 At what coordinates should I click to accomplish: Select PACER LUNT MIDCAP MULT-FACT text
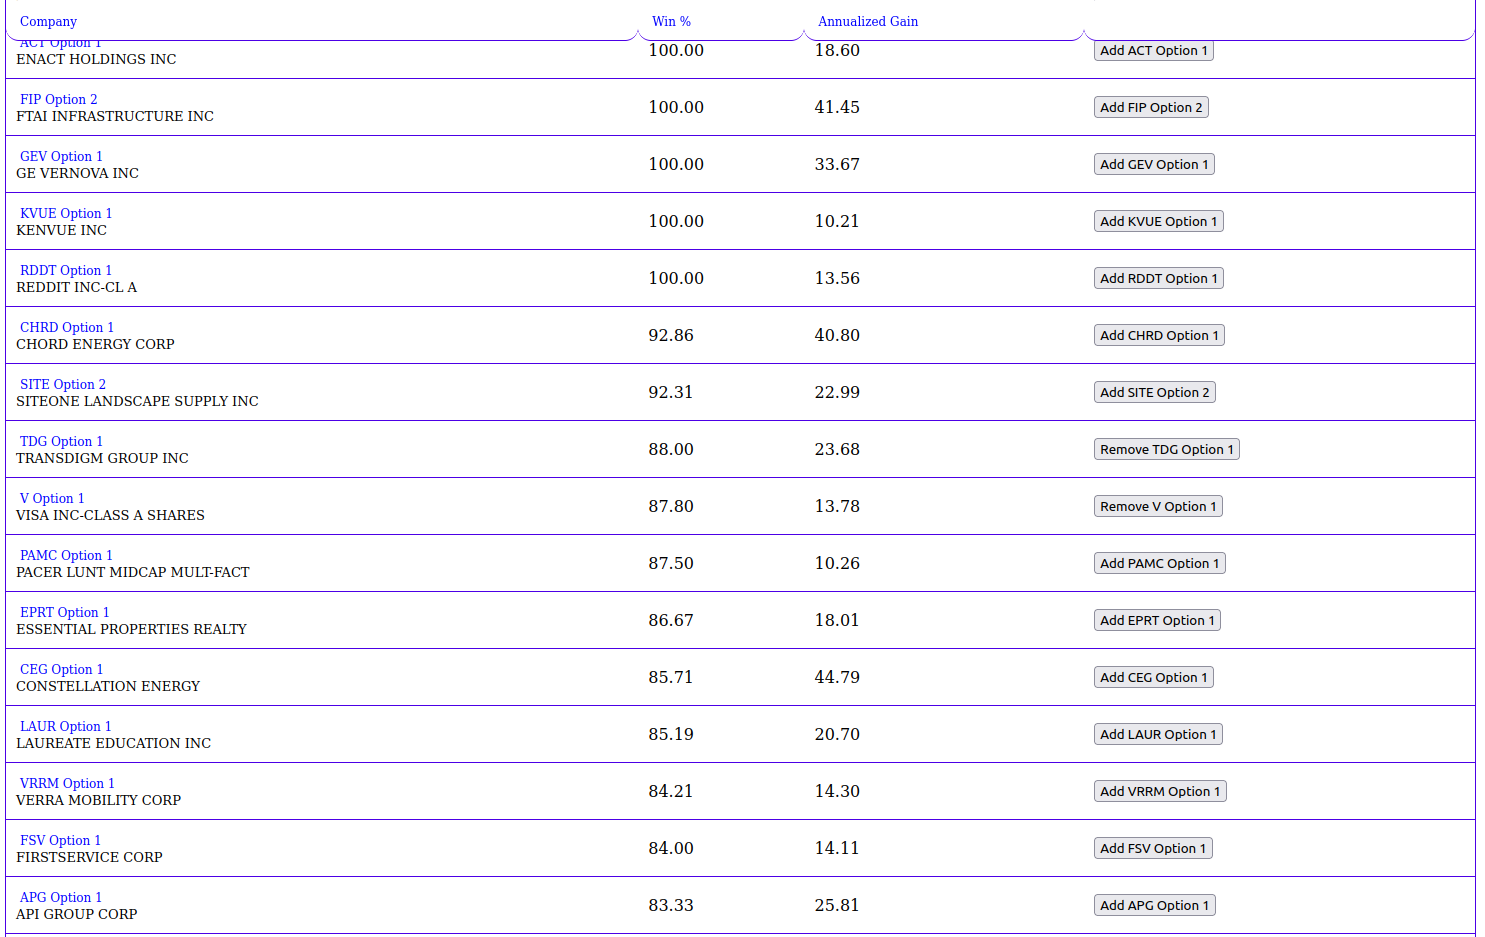point(133,572)
